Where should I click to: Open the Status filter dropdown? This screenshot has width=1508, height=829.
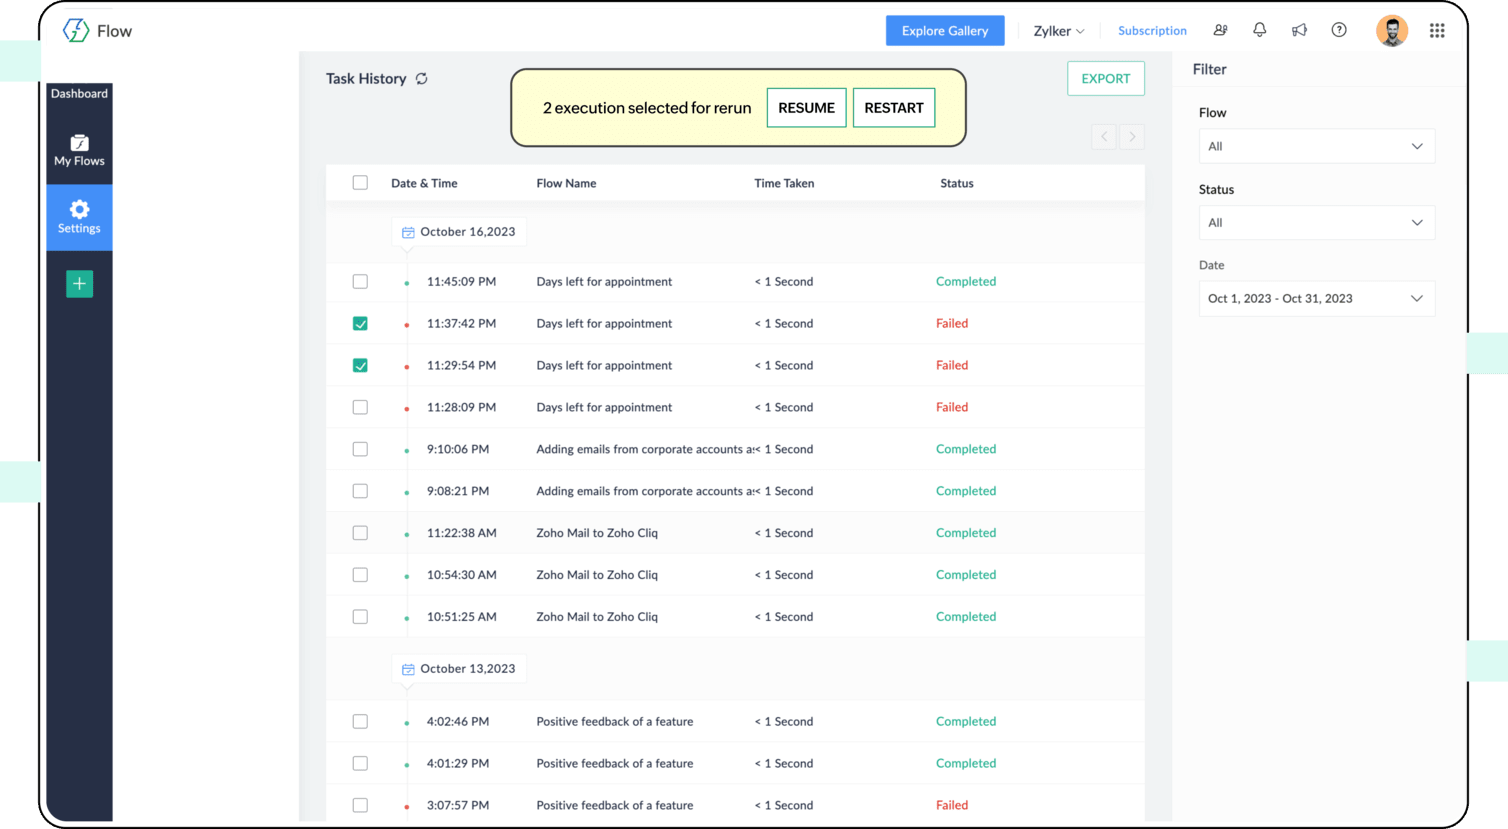pos(1316,223)
